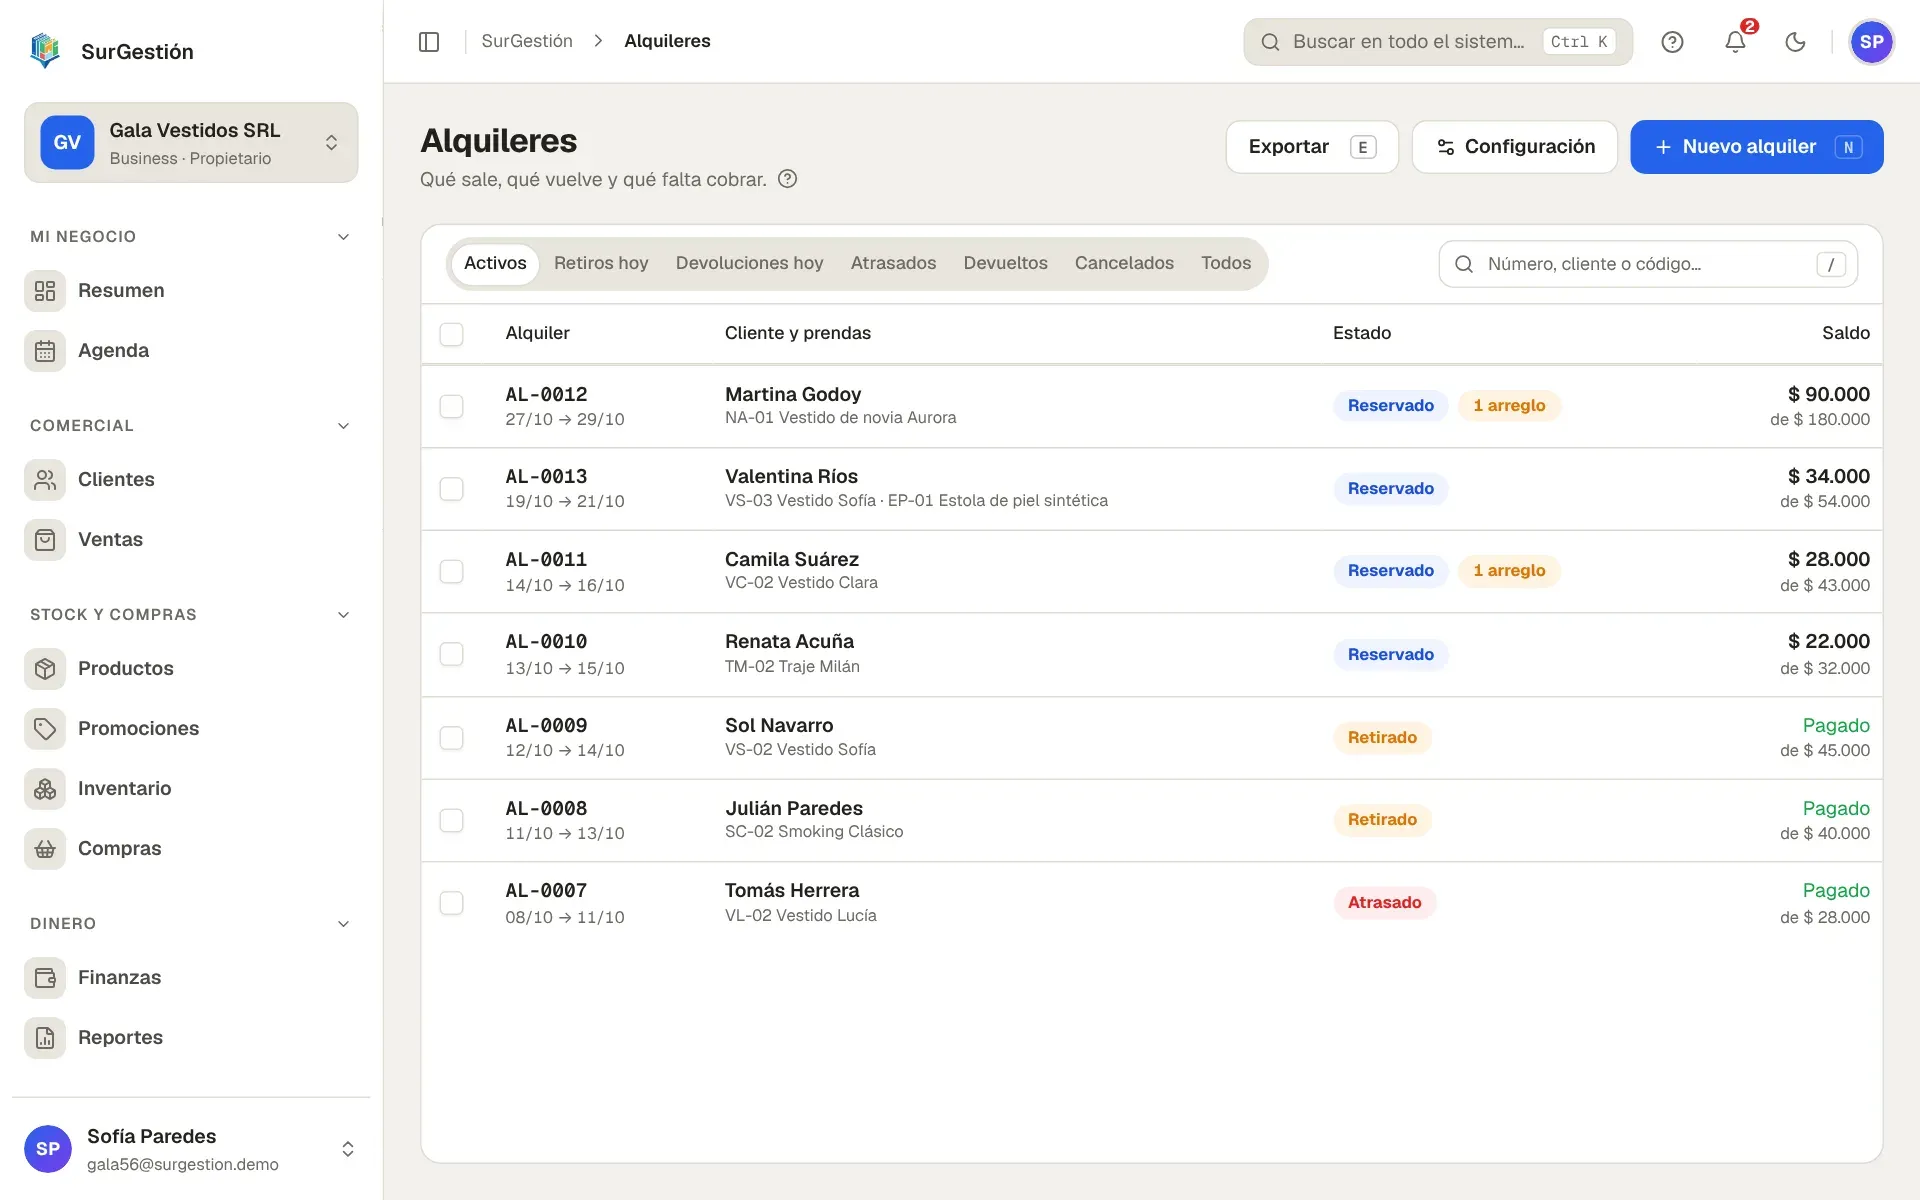Screen dimensions: 1920x1200
Task: Switch to the Retiros hoy tab
Action: point(601,263)
